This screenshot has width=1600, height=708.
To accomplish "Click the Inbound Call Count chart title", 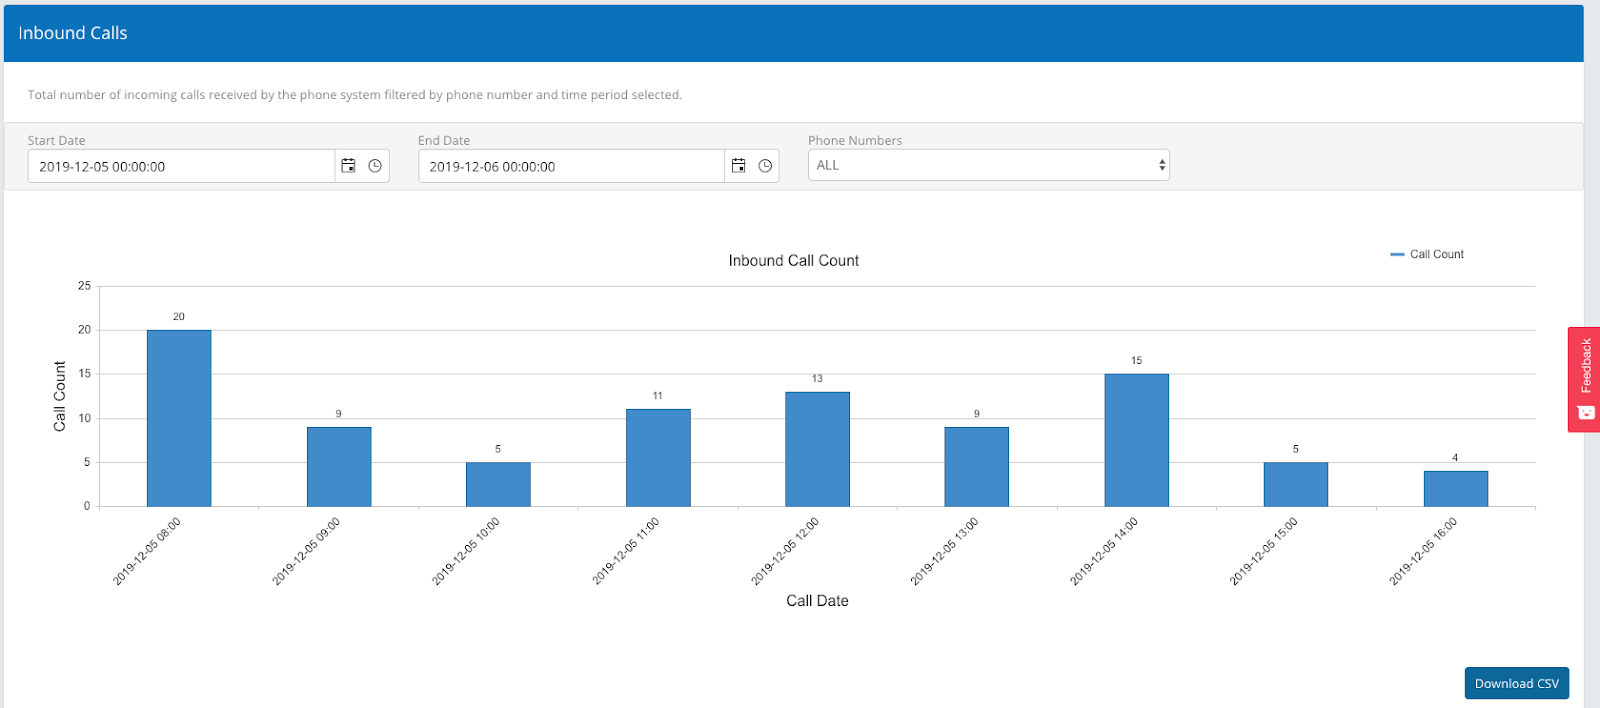I will (x=794, y=260).
